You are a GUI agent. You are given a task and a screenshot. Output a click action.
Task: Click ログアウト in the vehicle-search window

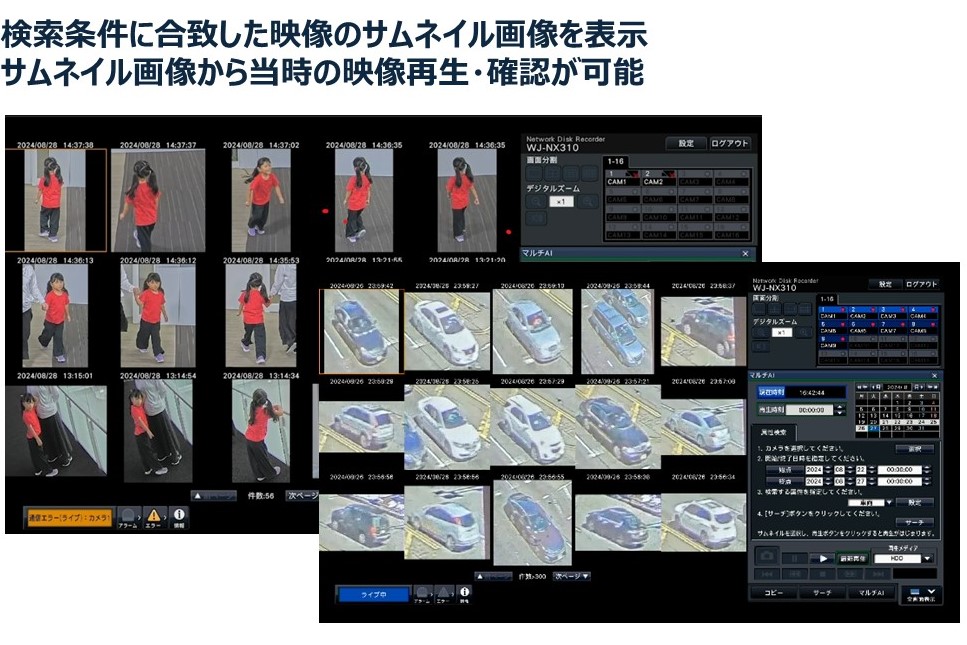[921, 284]
